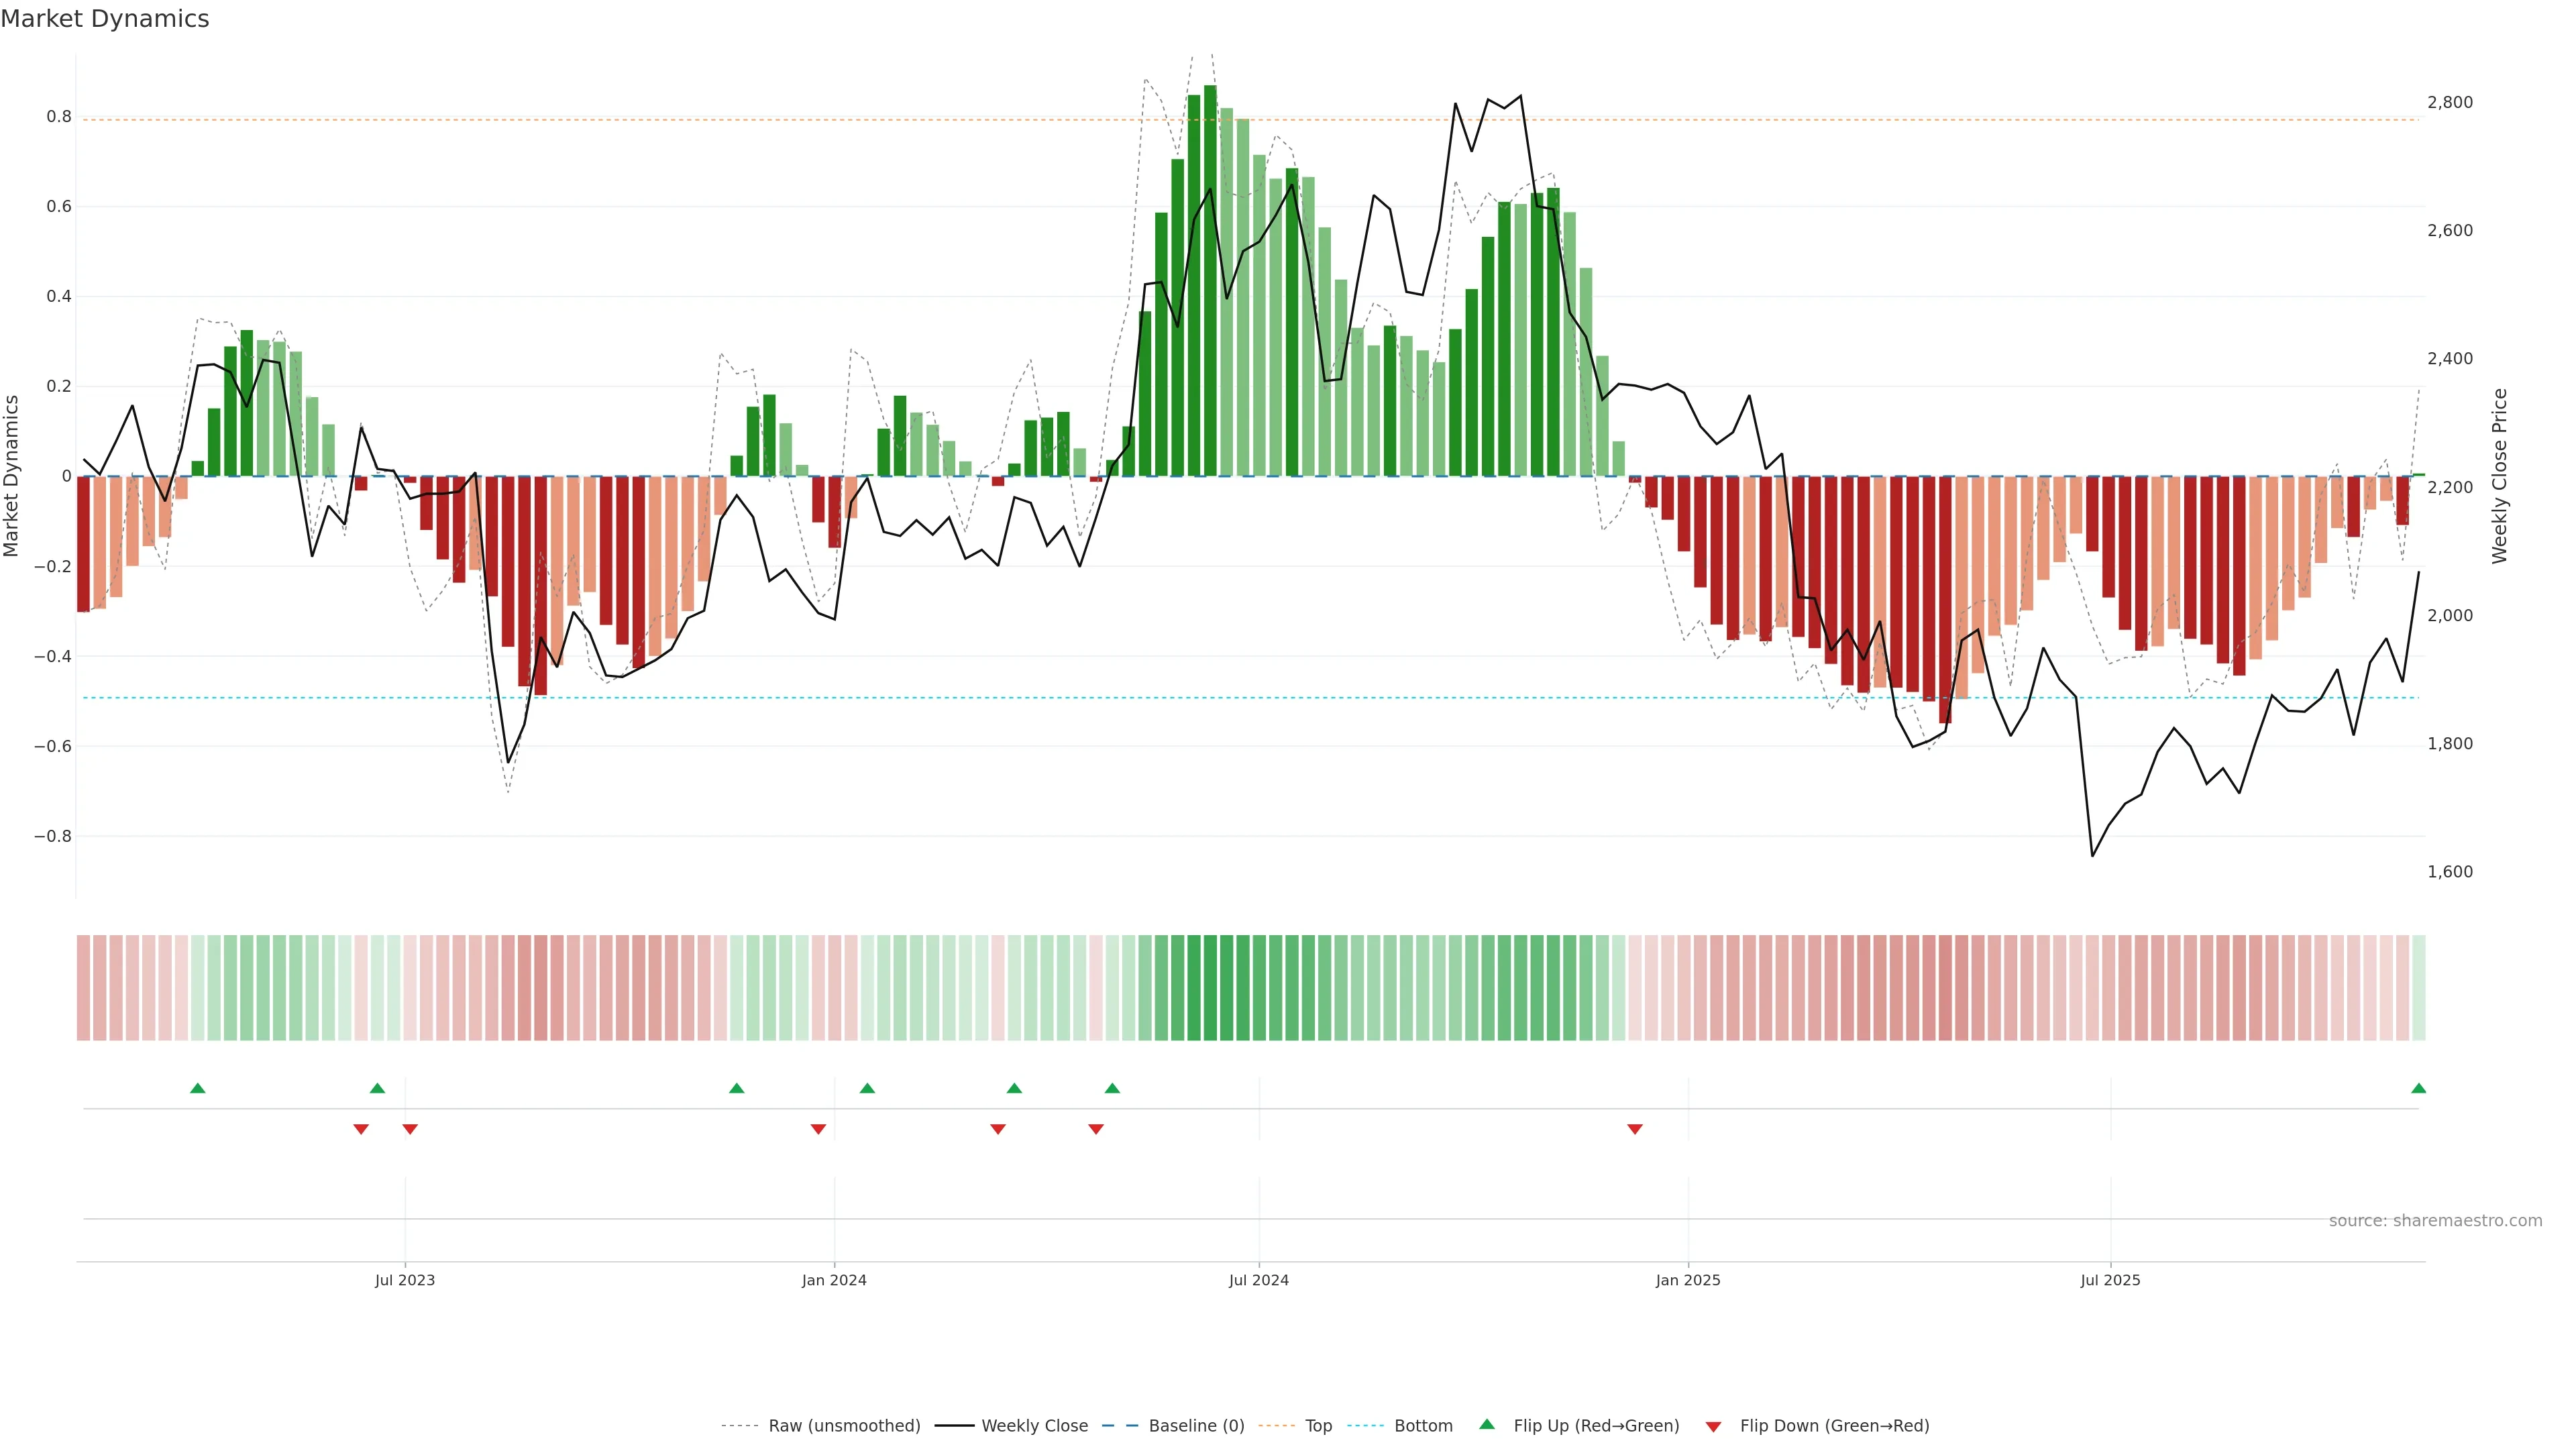Select the rightmost green flip-up marker
Screen dimensions: 2576x1449
pos(2418,1088)
